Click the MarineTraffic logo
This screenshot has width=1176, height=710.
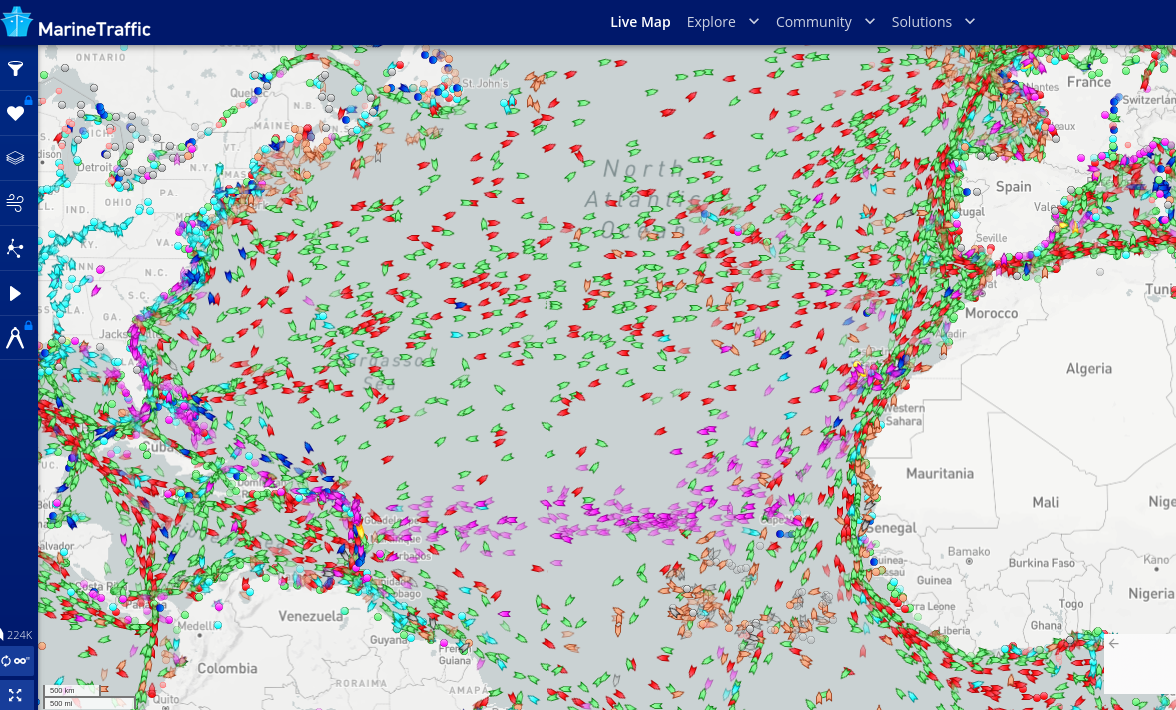76,23
